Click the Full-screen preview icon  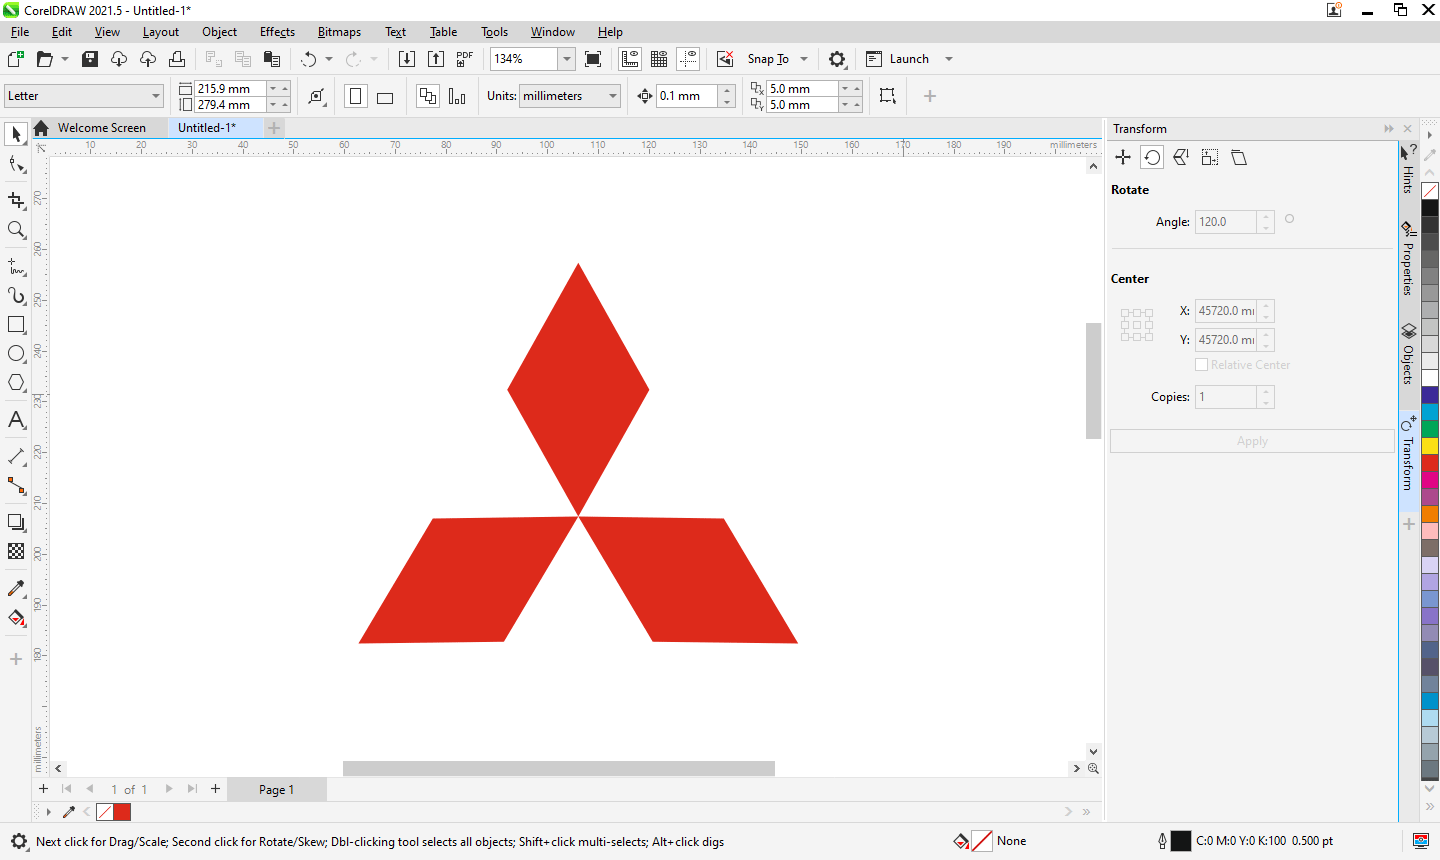[593, 59]
